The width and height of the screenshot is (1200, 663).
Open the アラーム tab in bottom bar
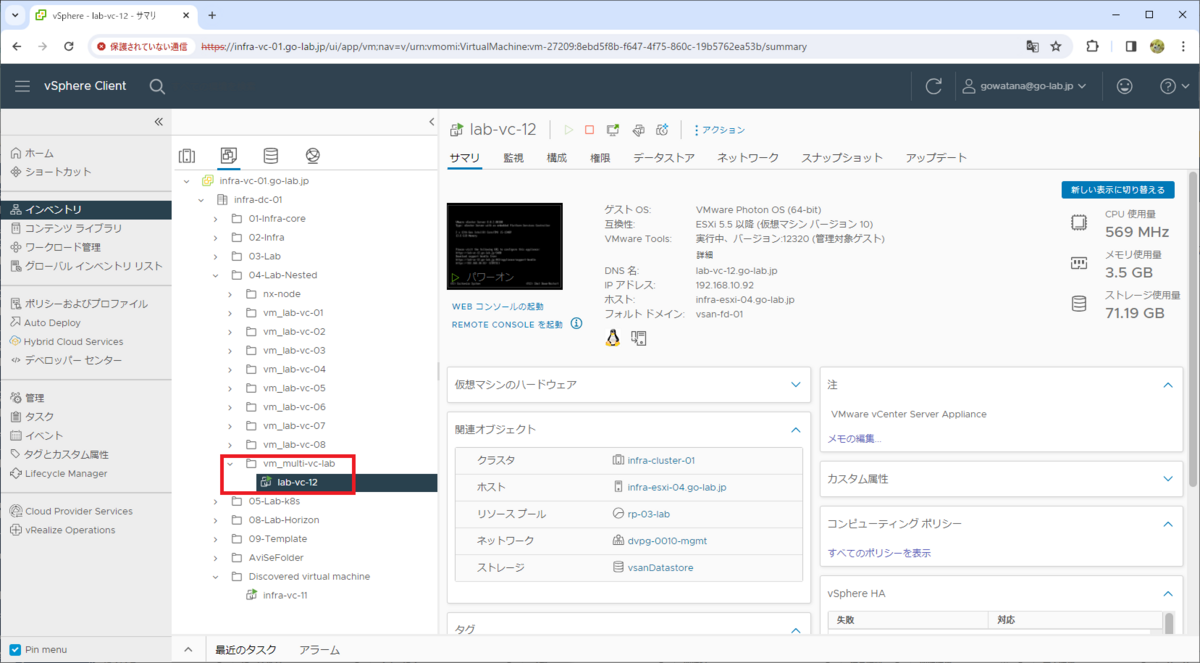(x=319, y=650)
